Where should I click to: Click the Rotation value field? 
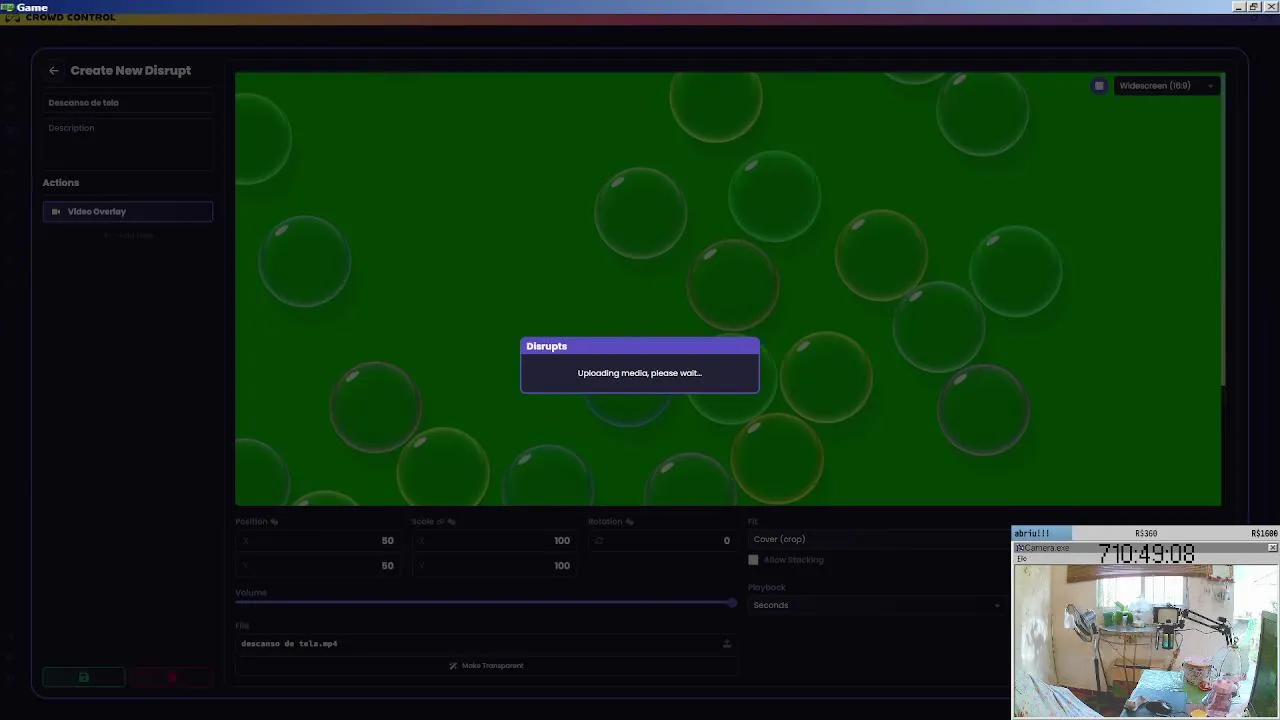(662, 541)
